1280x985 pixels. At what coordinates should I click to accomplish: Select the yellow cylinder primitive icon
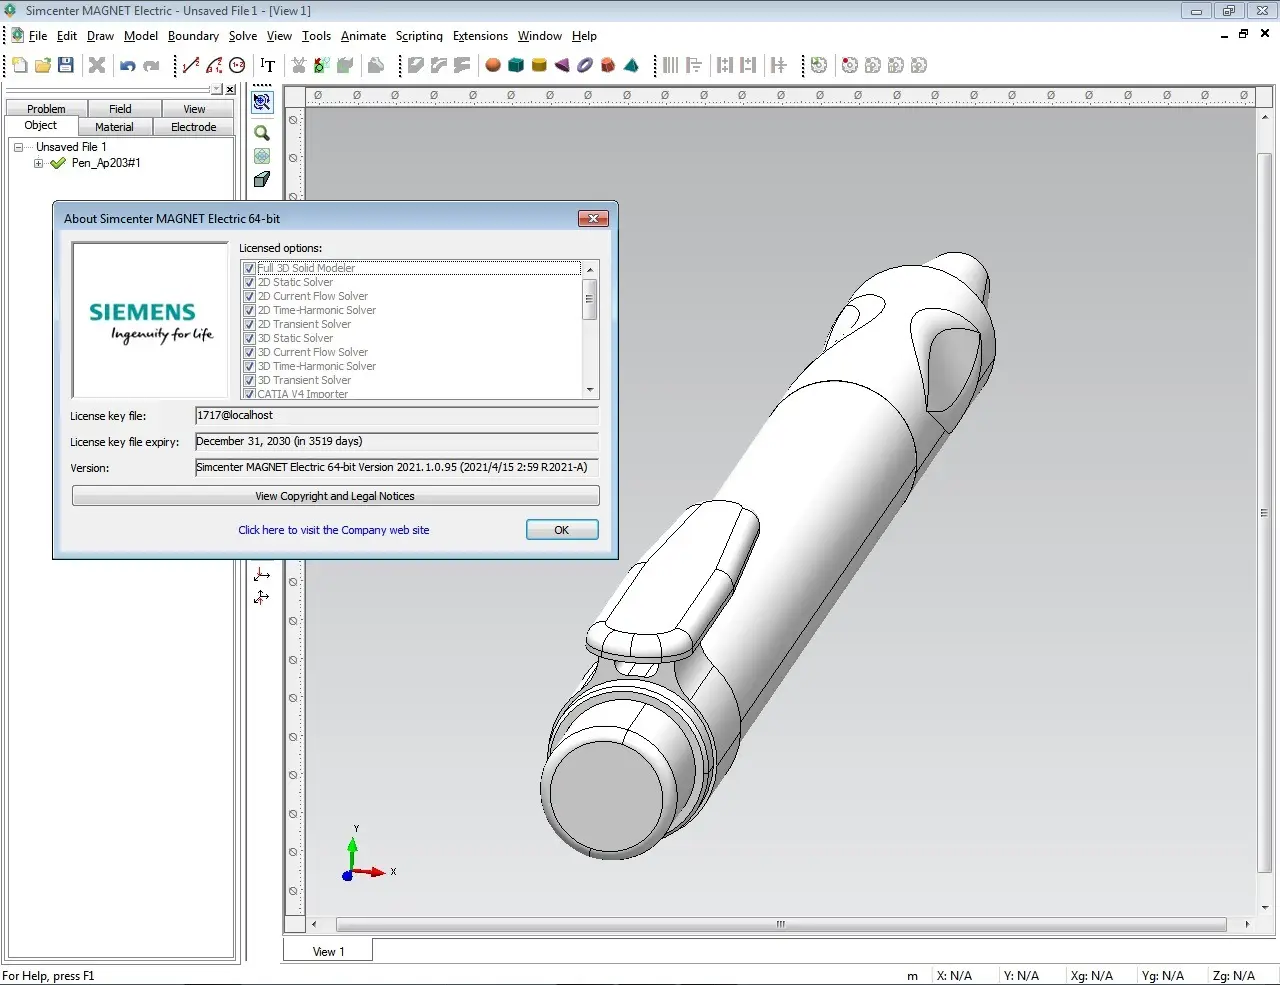click(539, 65)
